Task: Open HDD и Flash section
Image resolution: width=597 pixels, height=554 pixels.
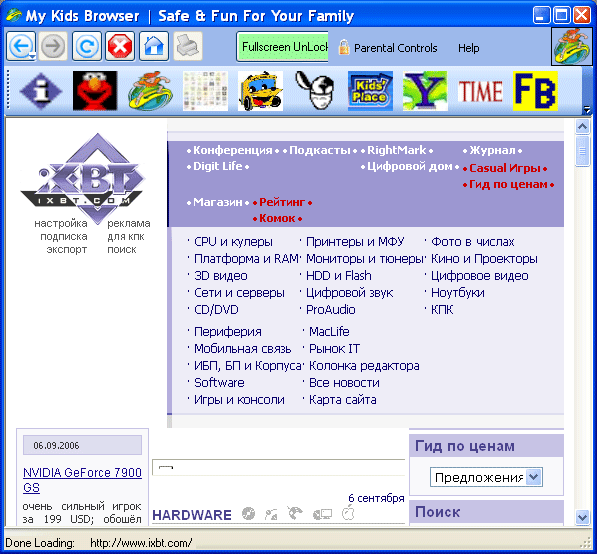Action: point(339,276)
